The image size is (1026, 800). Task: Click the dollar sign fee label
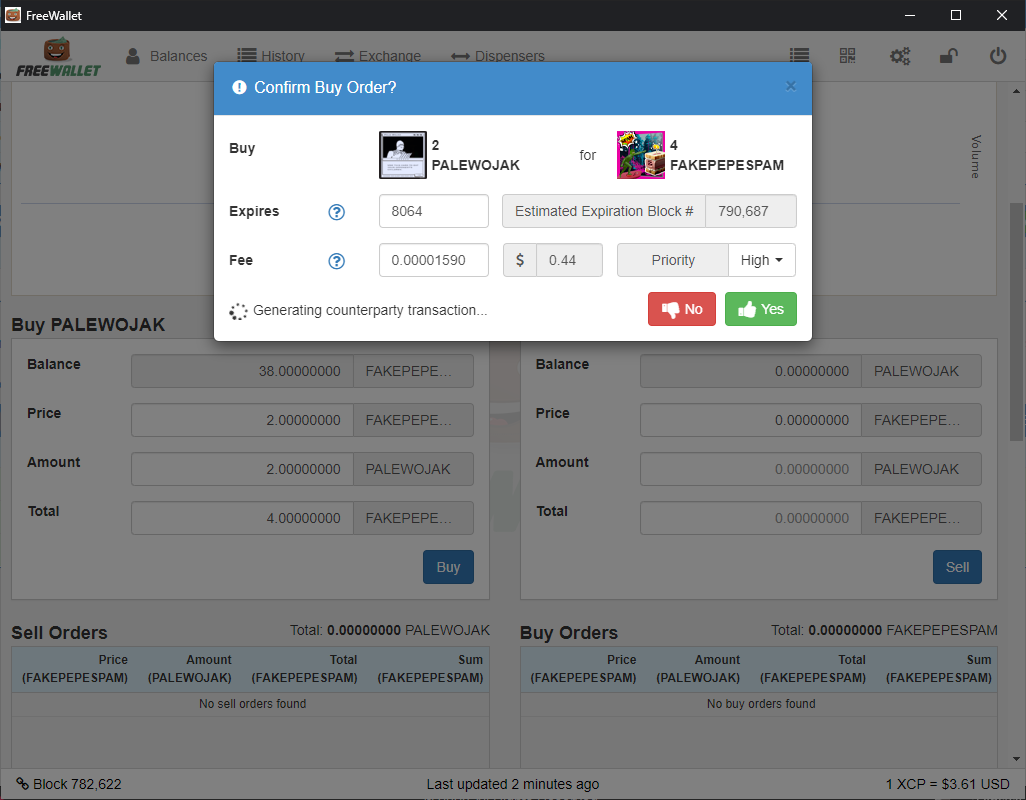coord(520,260)
